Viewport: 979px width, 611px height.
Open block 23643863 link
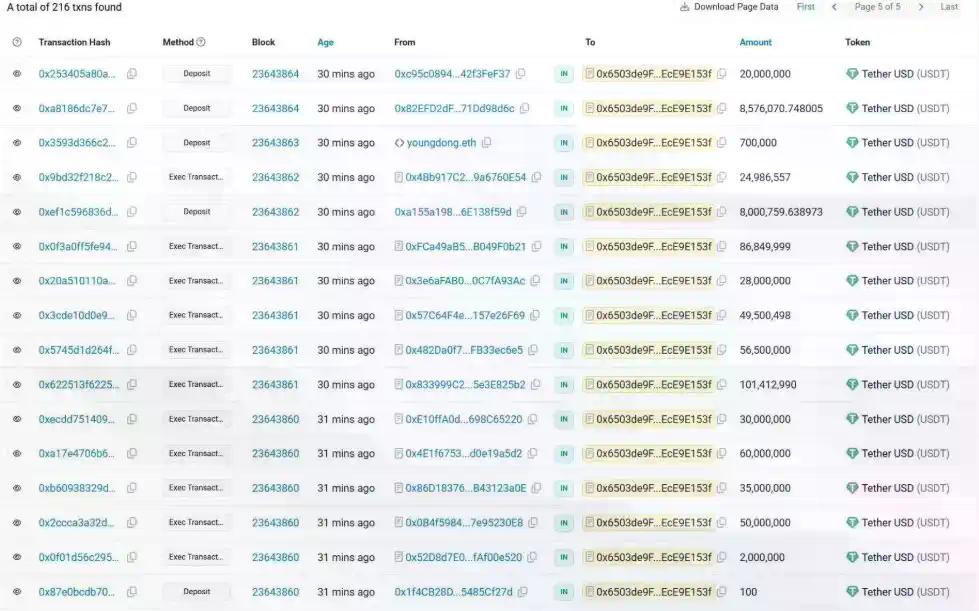(x=275, y=143)
